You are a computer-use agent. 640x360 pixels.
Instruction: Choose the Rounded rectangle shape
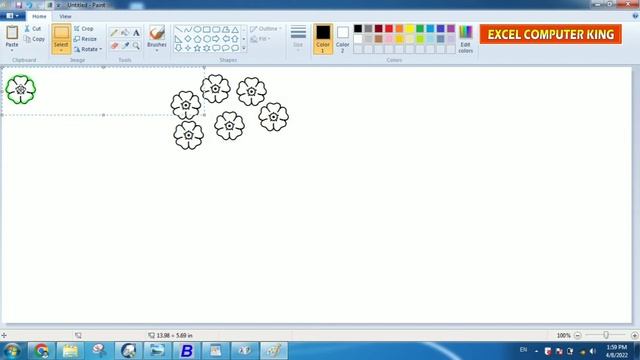pyautogui.click(x=216, y=29)
